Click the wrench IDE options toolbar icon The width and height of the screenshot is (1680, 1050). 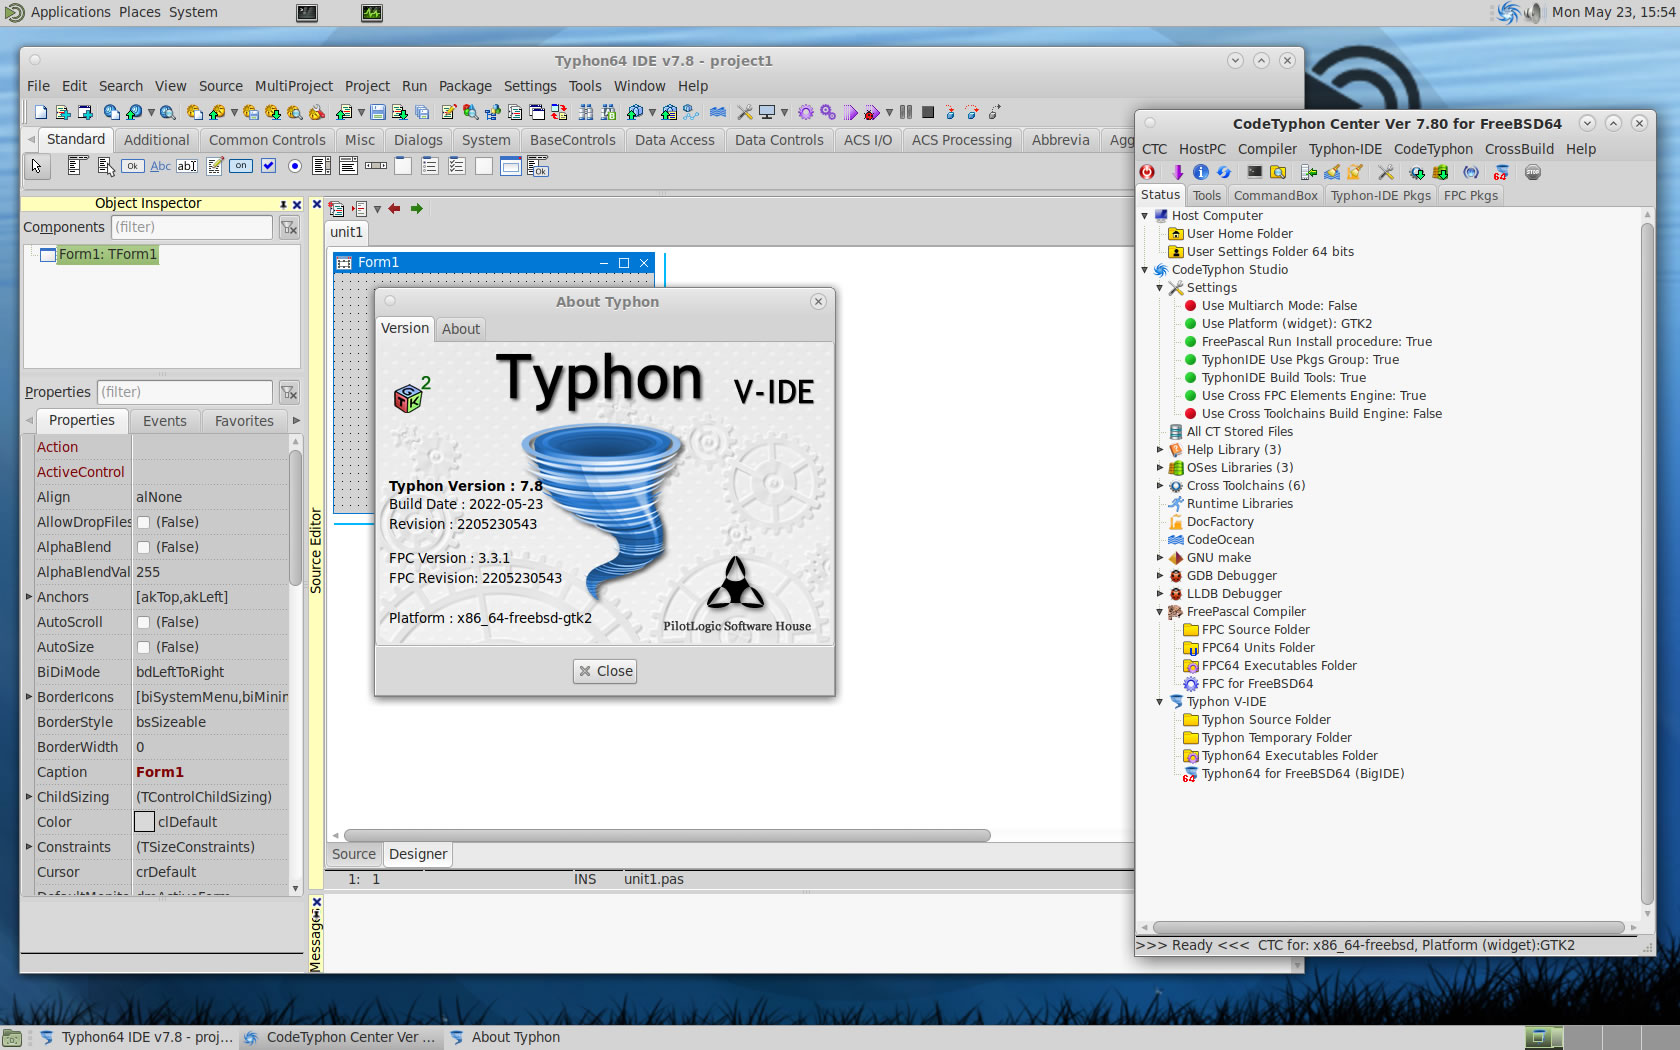tap(744, 112)
